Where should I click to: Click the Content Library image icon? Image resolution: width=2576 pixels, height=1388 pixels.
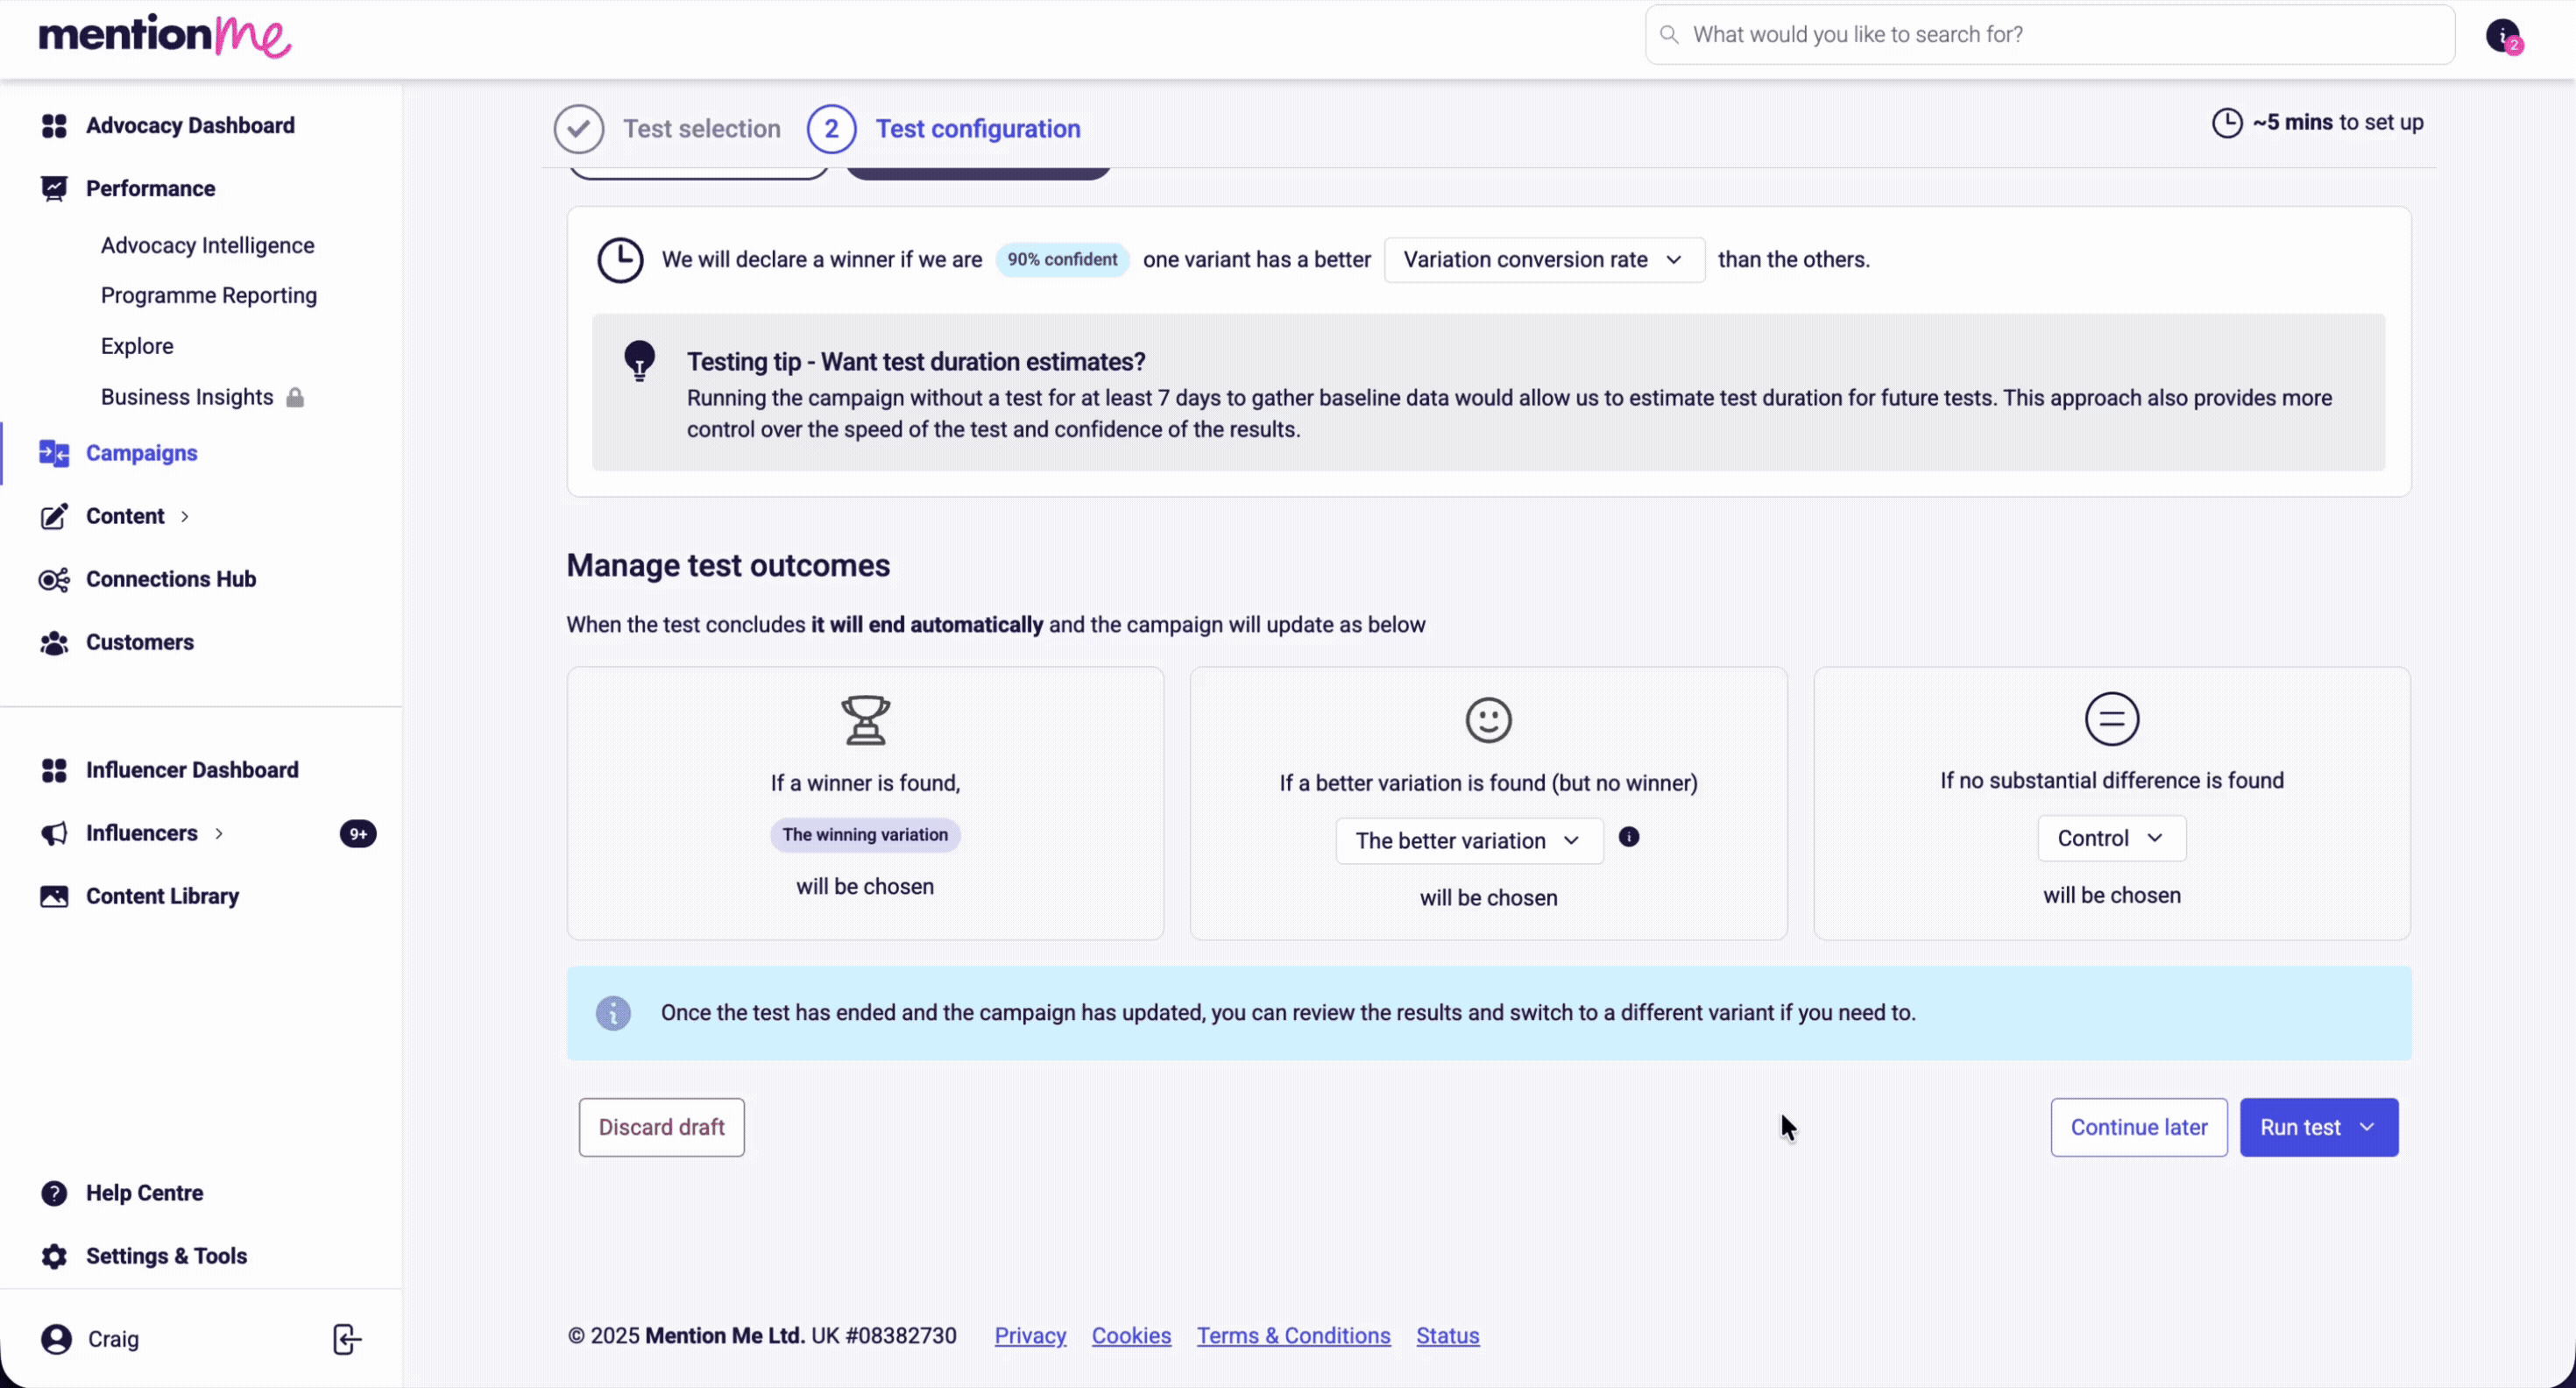tap(54, 896)
